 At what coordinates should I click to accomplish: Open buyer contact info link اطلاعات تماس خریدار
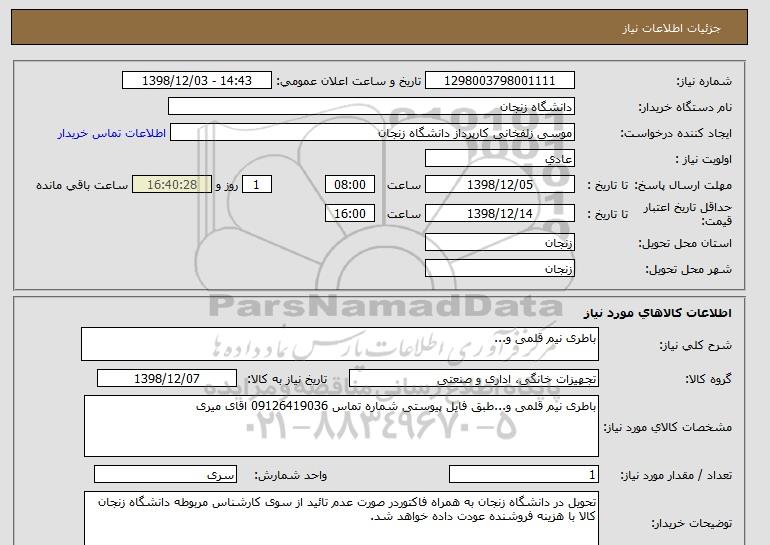[111, 133]
